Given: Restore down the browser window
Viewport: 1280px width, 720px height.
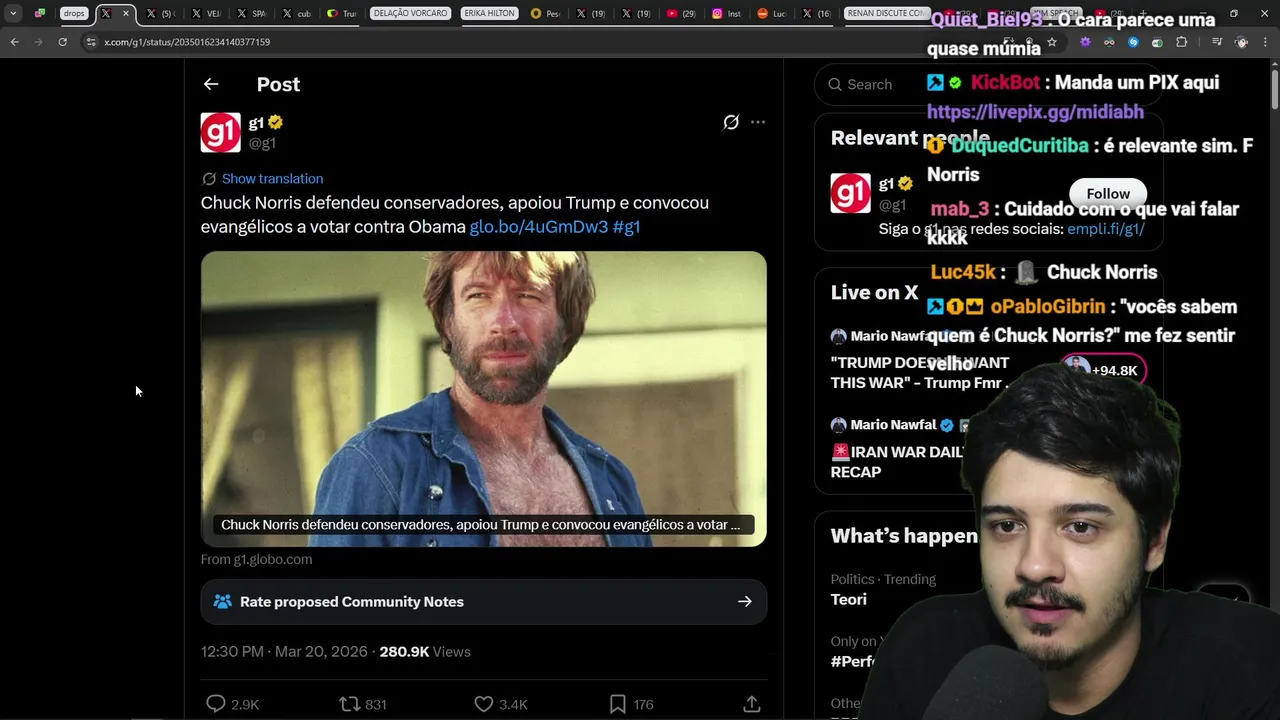Looking at the screenshot, I should (1233, 14).
